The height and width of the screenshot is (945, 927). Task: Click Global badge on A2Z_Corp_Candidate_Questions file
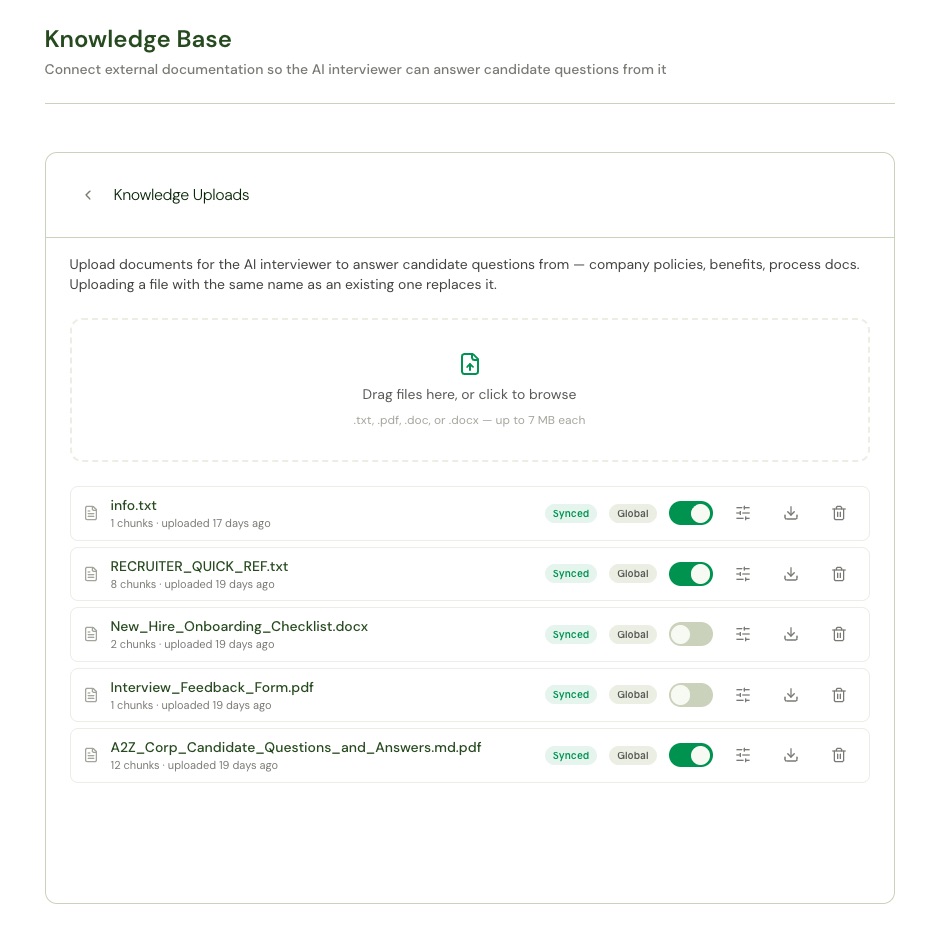(633, 756)
